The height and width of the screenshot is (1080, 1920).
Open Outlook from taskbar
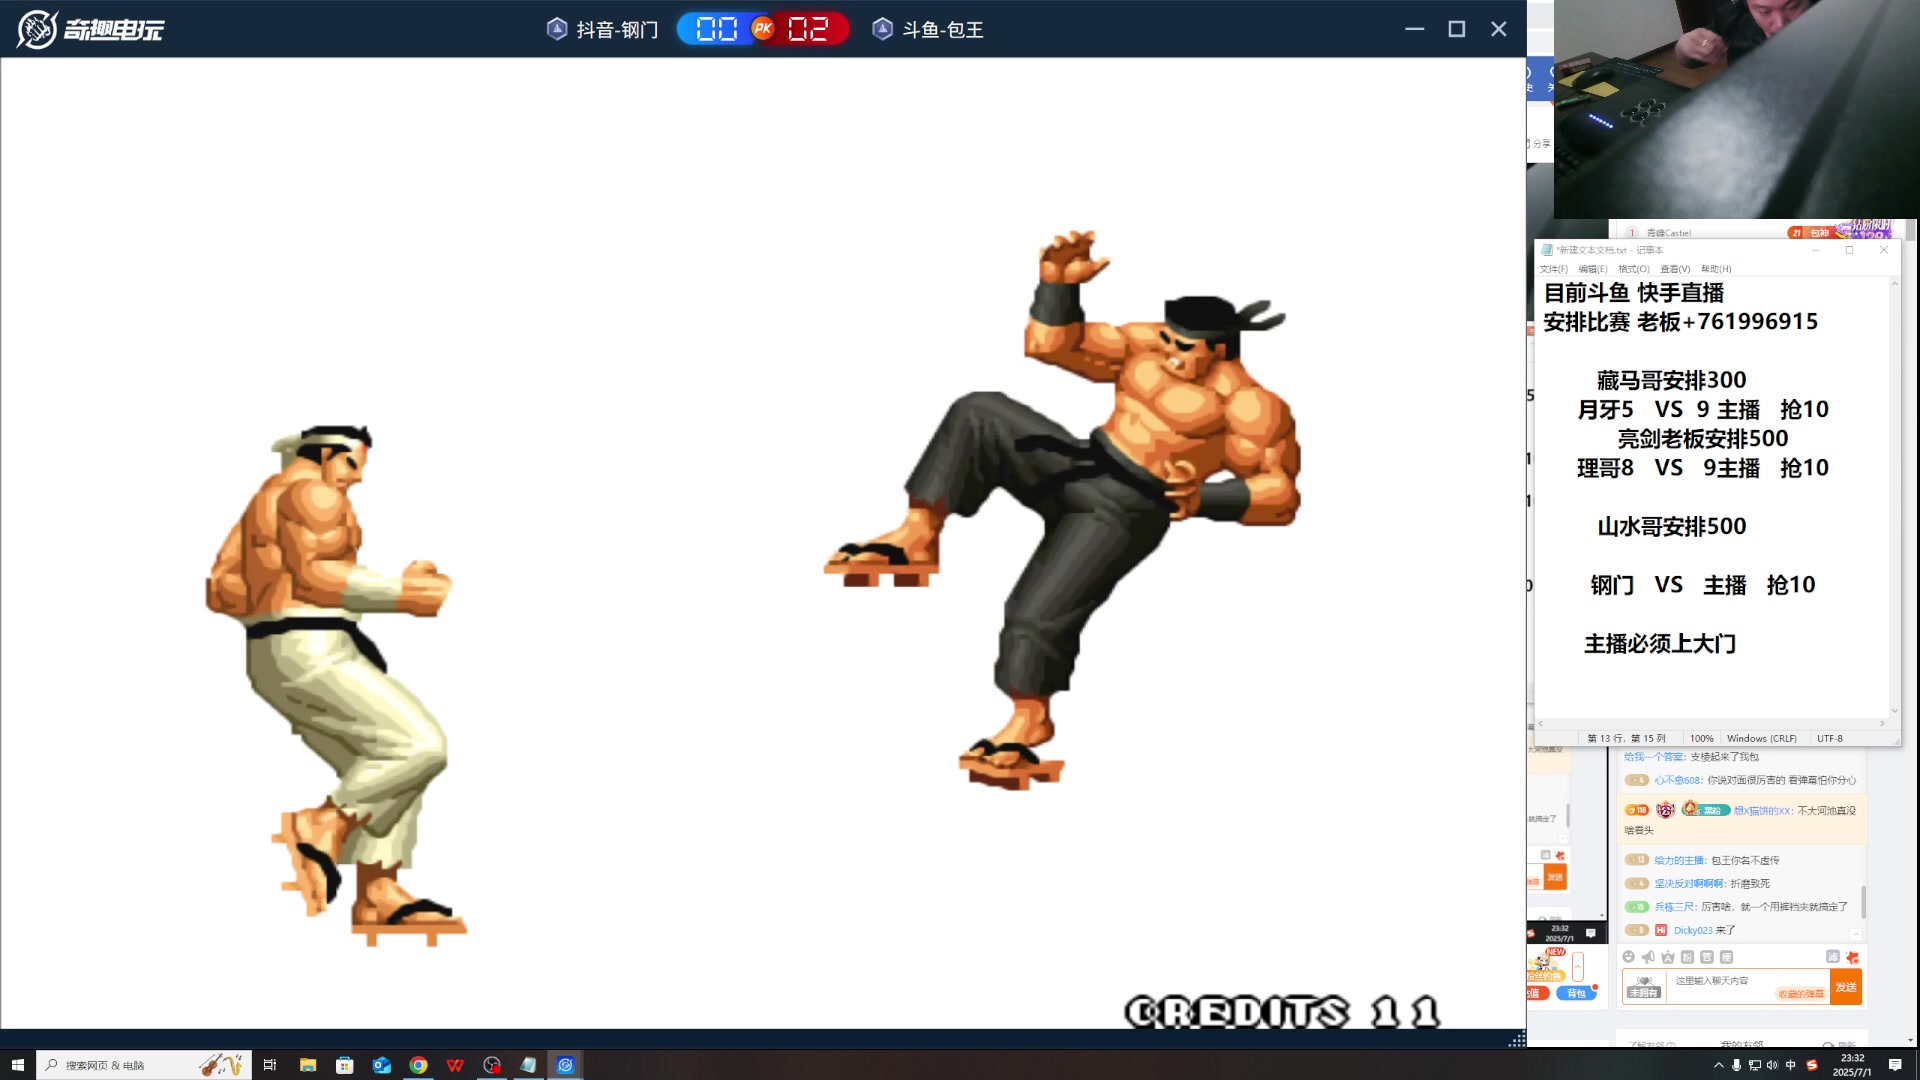click(382, 1065)
